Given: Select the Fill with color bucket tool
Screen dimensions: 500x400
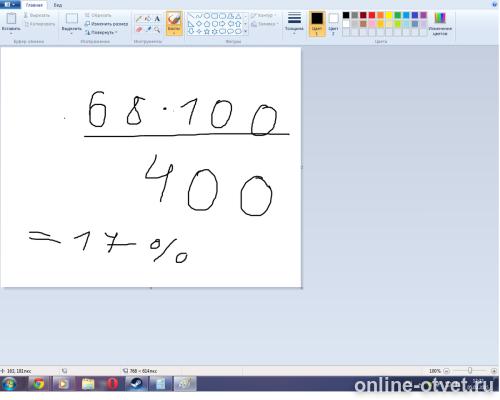Looking at the screenshot, I should click(148, 19).
